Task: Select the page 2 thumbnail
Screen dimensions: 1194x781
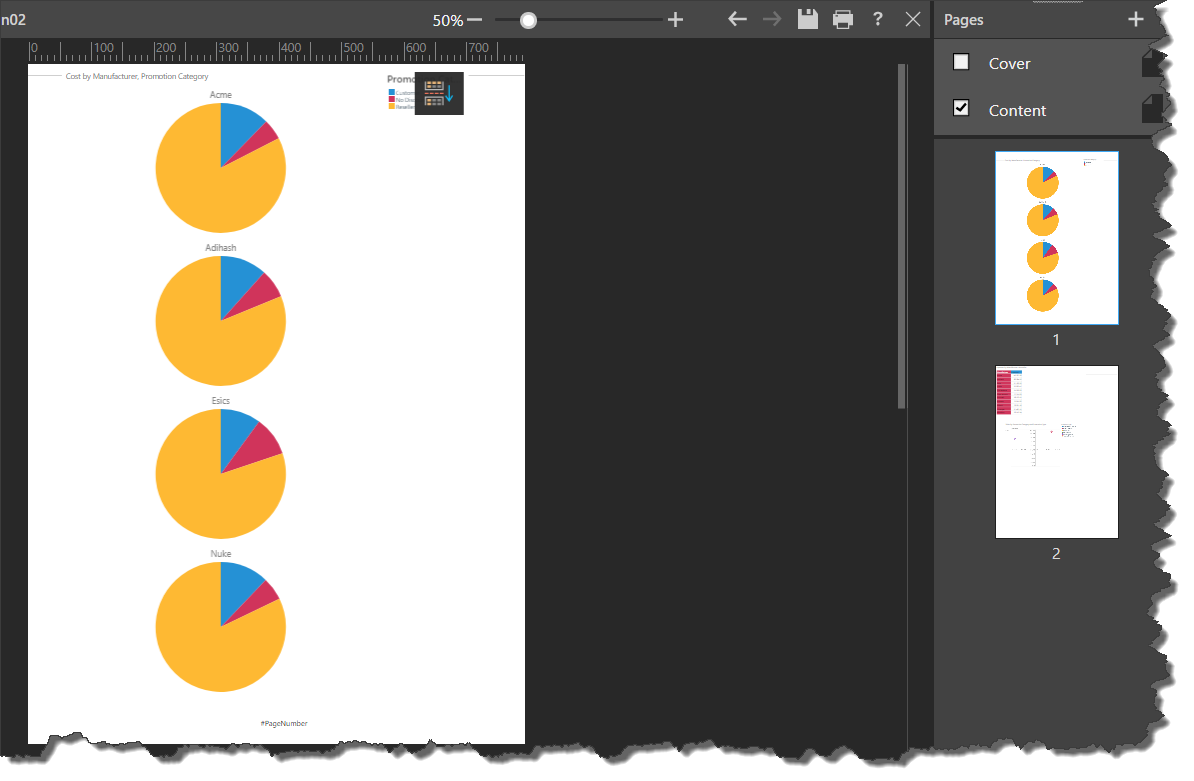Action: [1056, 451]
